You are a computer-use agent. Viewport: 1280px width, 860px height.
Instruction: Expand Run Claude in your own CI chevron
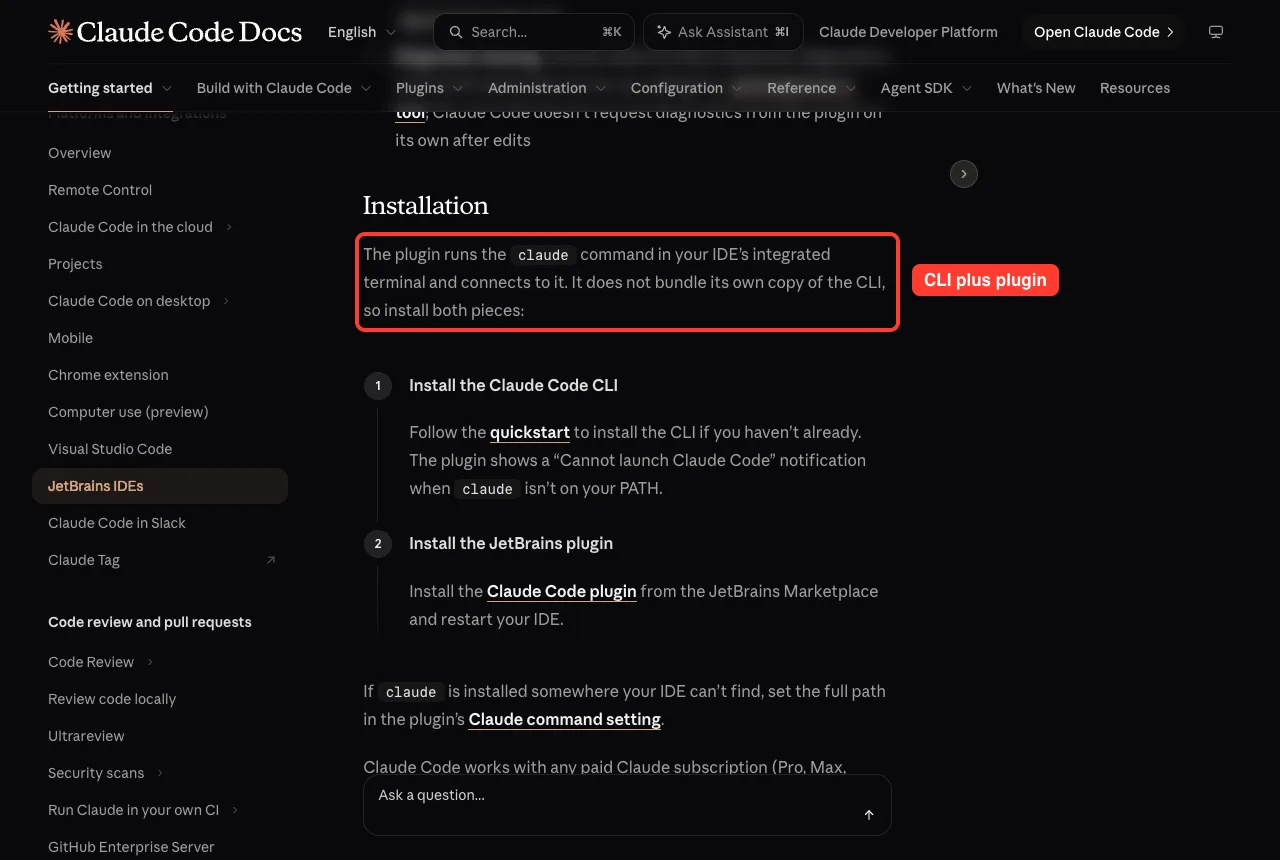pyautogui.click(x=235, y=810)
